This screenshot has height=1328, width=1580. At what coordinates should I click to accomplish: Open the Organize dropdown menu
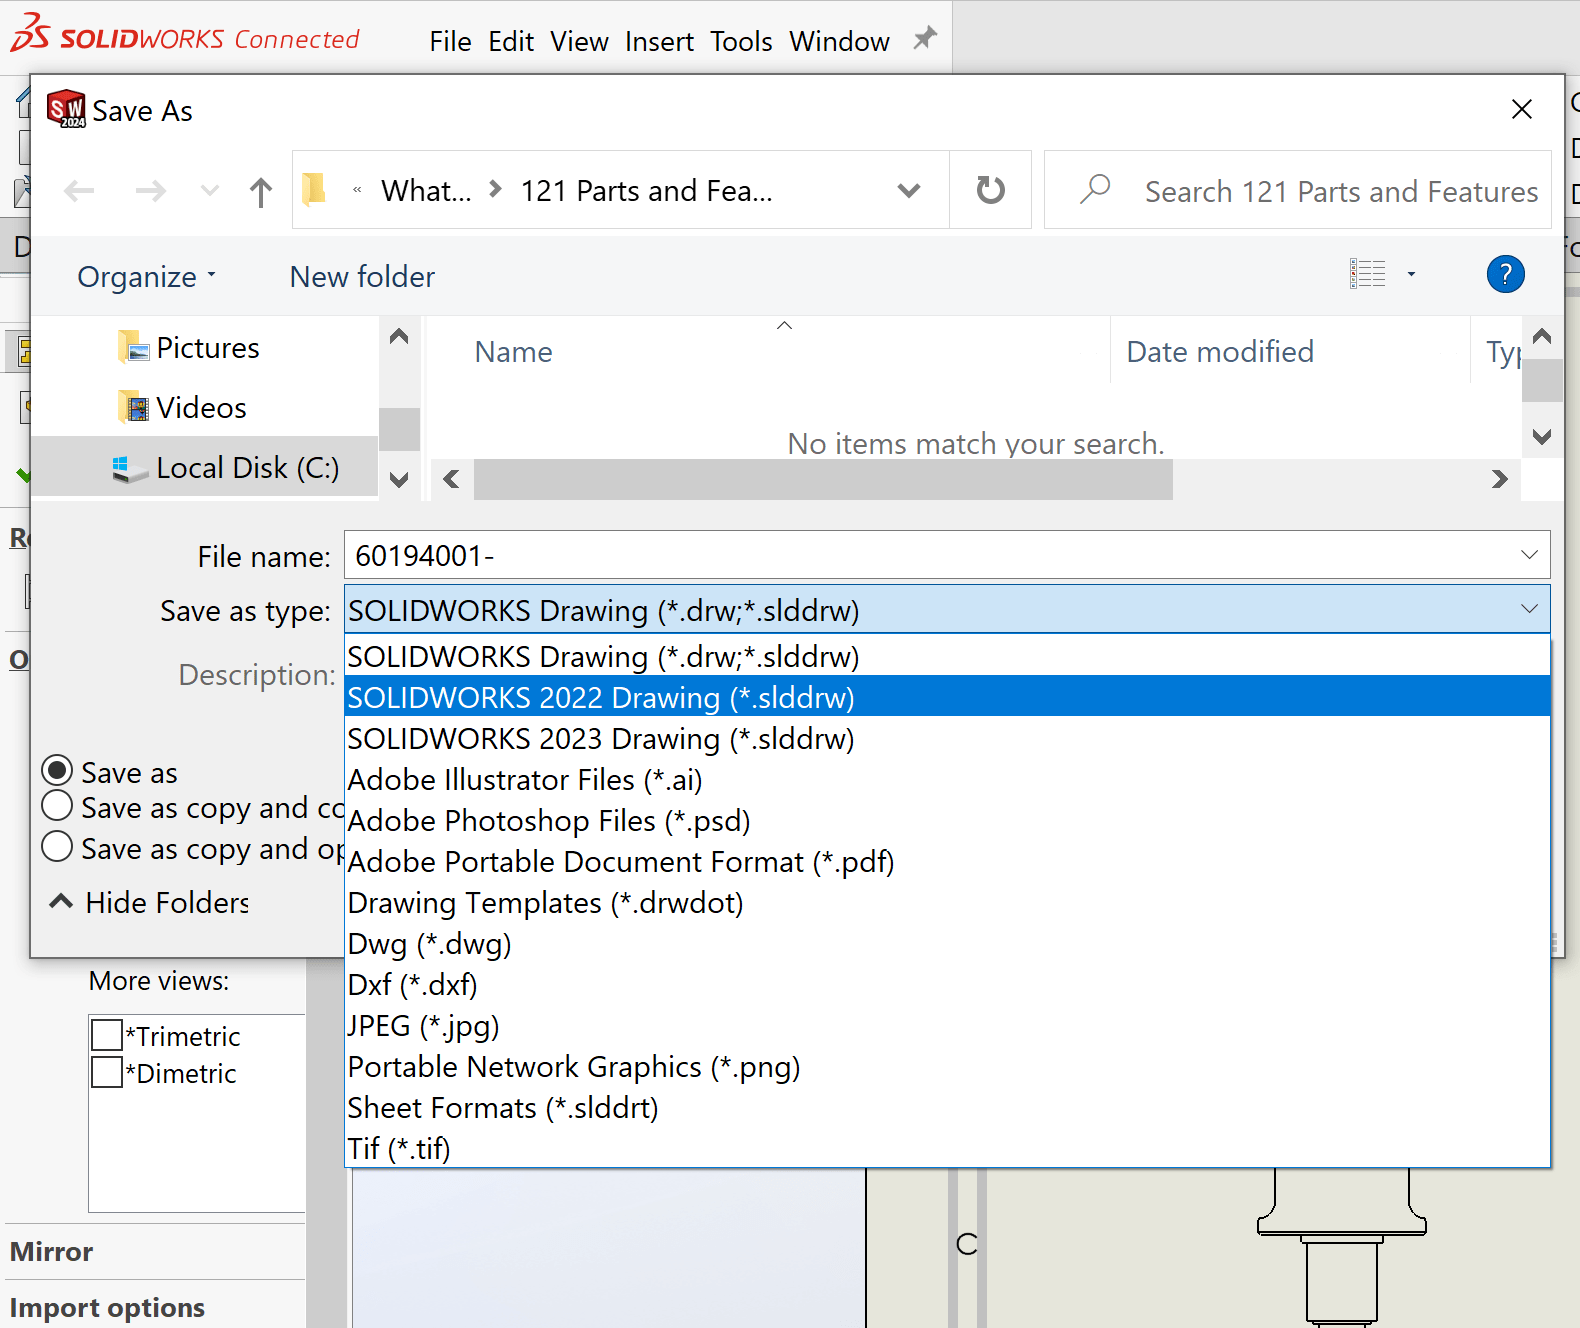[x=146, y=276]
